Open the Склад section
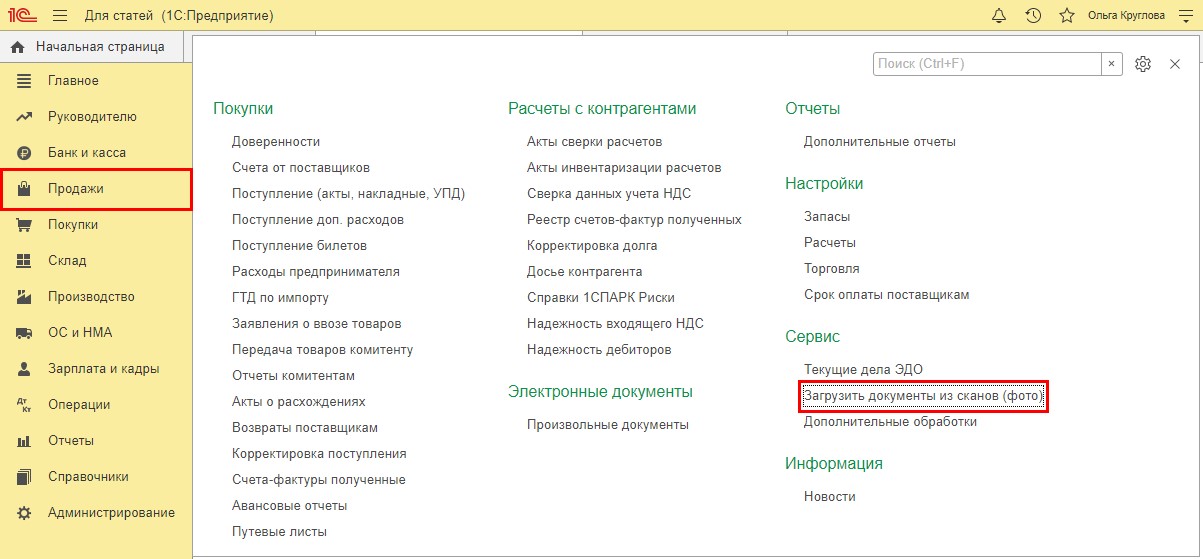This screenshot has width=1203, height=559. pos(67,261)
